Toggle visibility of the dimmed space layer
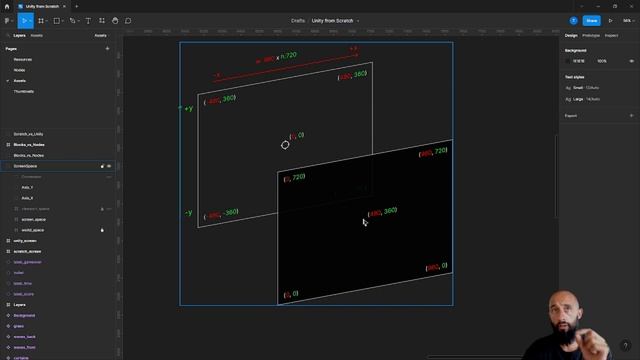The image size is (640, 360). pos(109,209)
